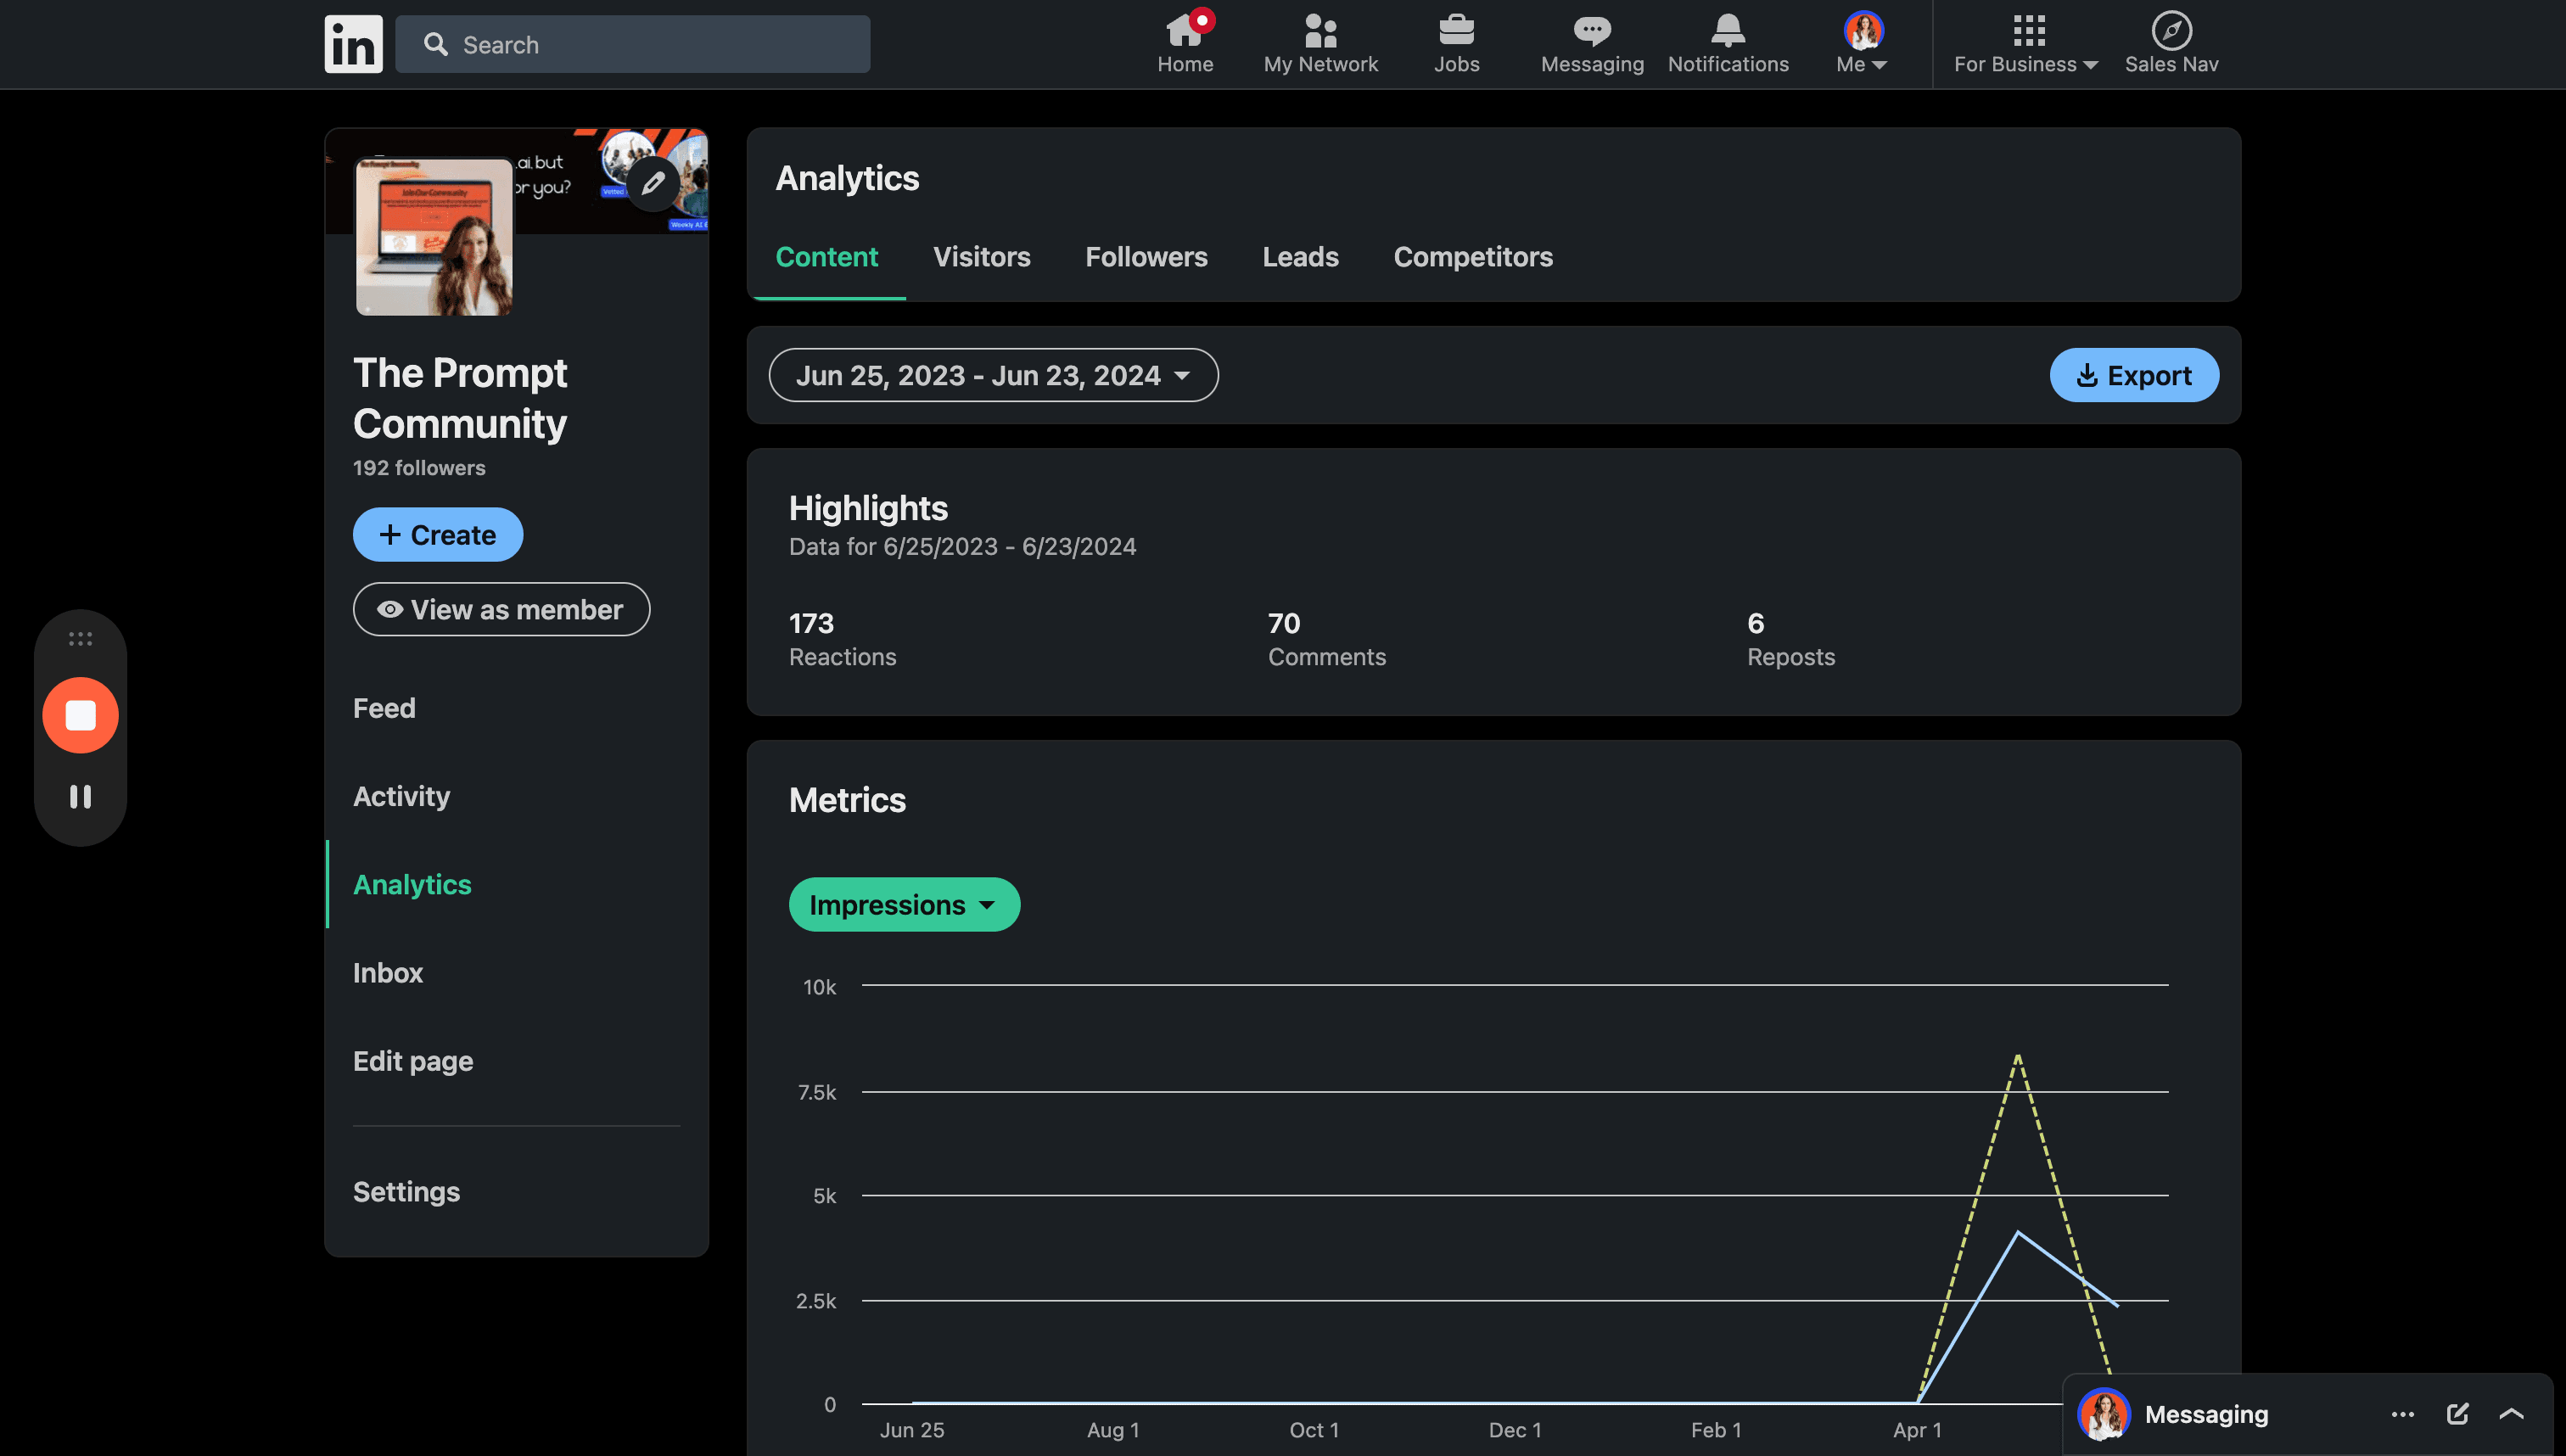This screenshot has height=1456, width=2566.
Task: Open Edit page in the sidebar
Action: point(413,1061)
